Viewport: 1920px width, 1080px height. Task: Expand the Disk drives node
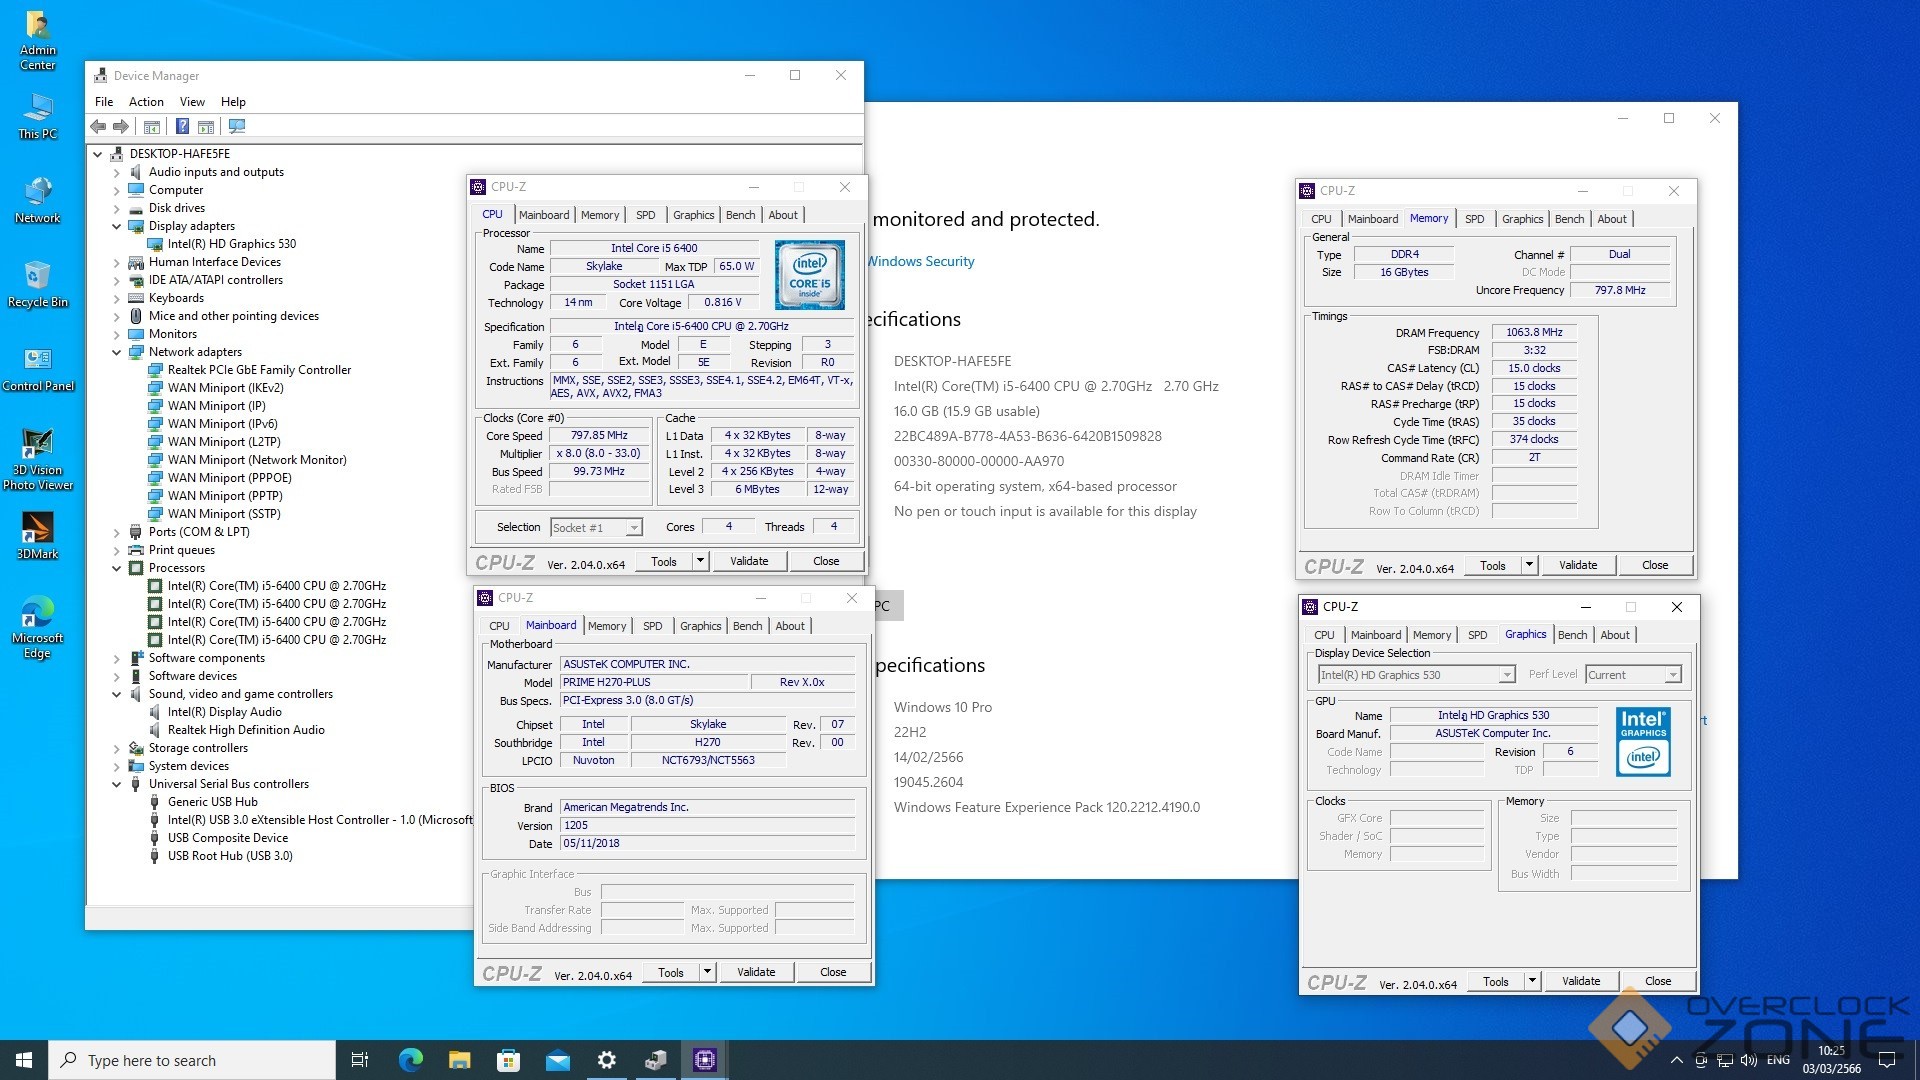117,208
